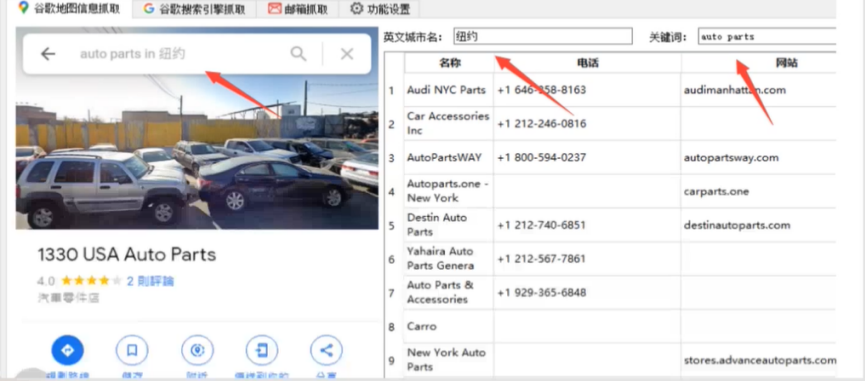The image size is (865, 381).
Task: Select the 'New York Auto Parts' cell
Action: click(x=449, y=360)
